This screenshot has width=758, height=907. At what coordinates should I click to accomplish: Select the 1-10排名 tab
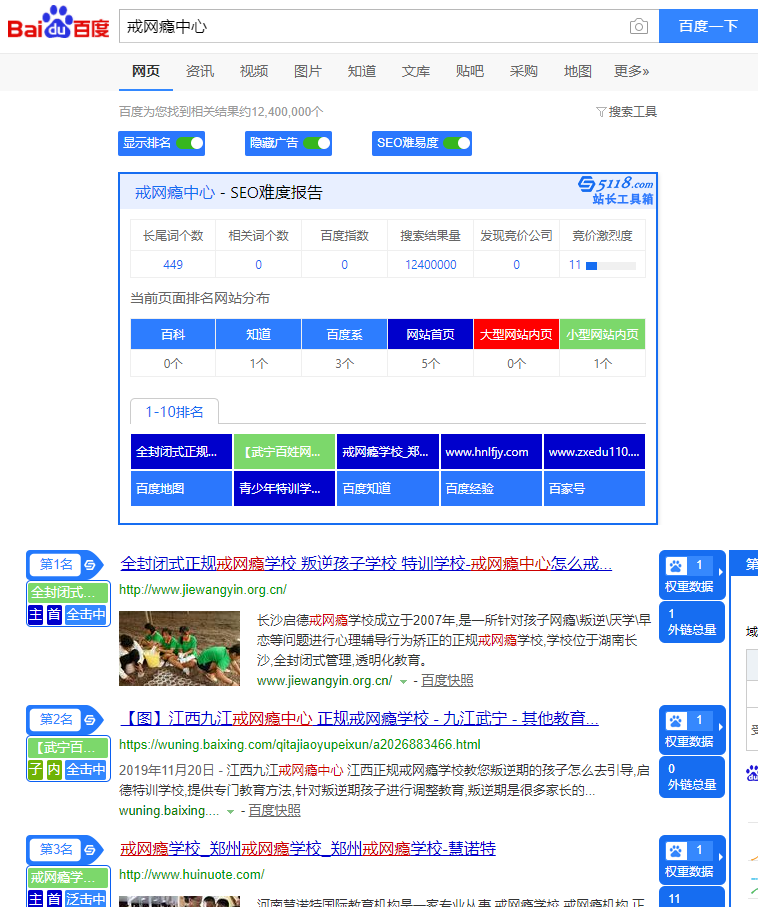point(174,411)
